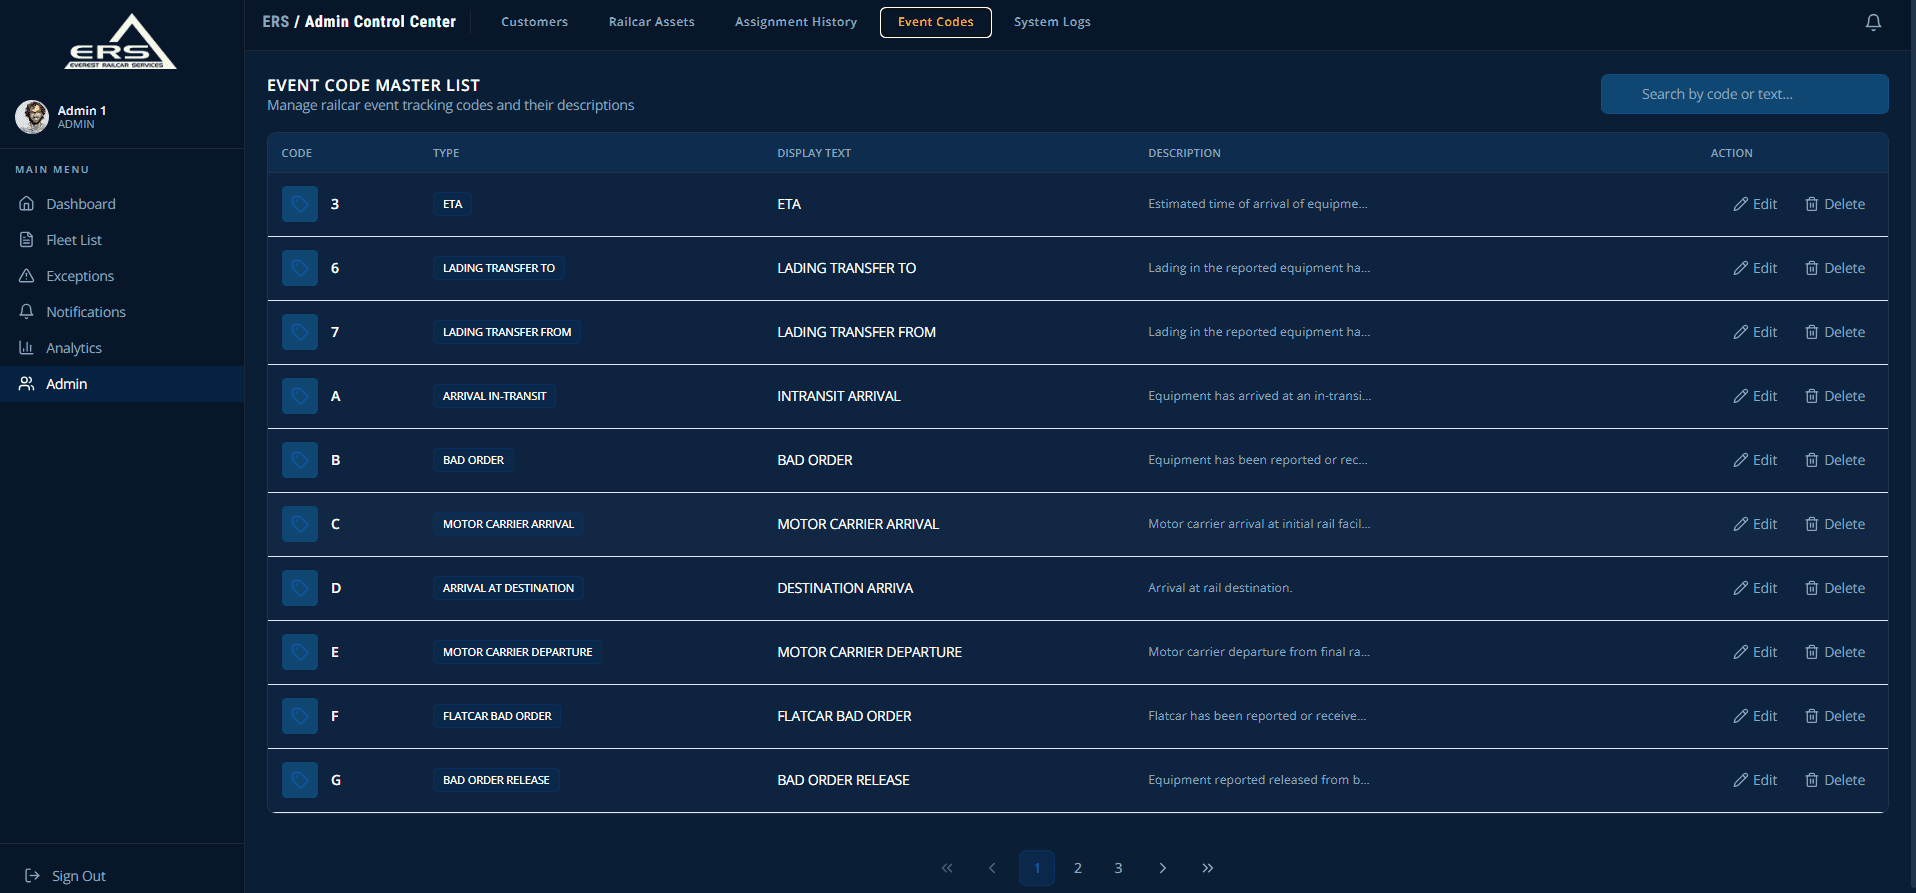Edit the LADING TRANSFER TO row
The image size is (1916, 893).
click(1755, 268)
